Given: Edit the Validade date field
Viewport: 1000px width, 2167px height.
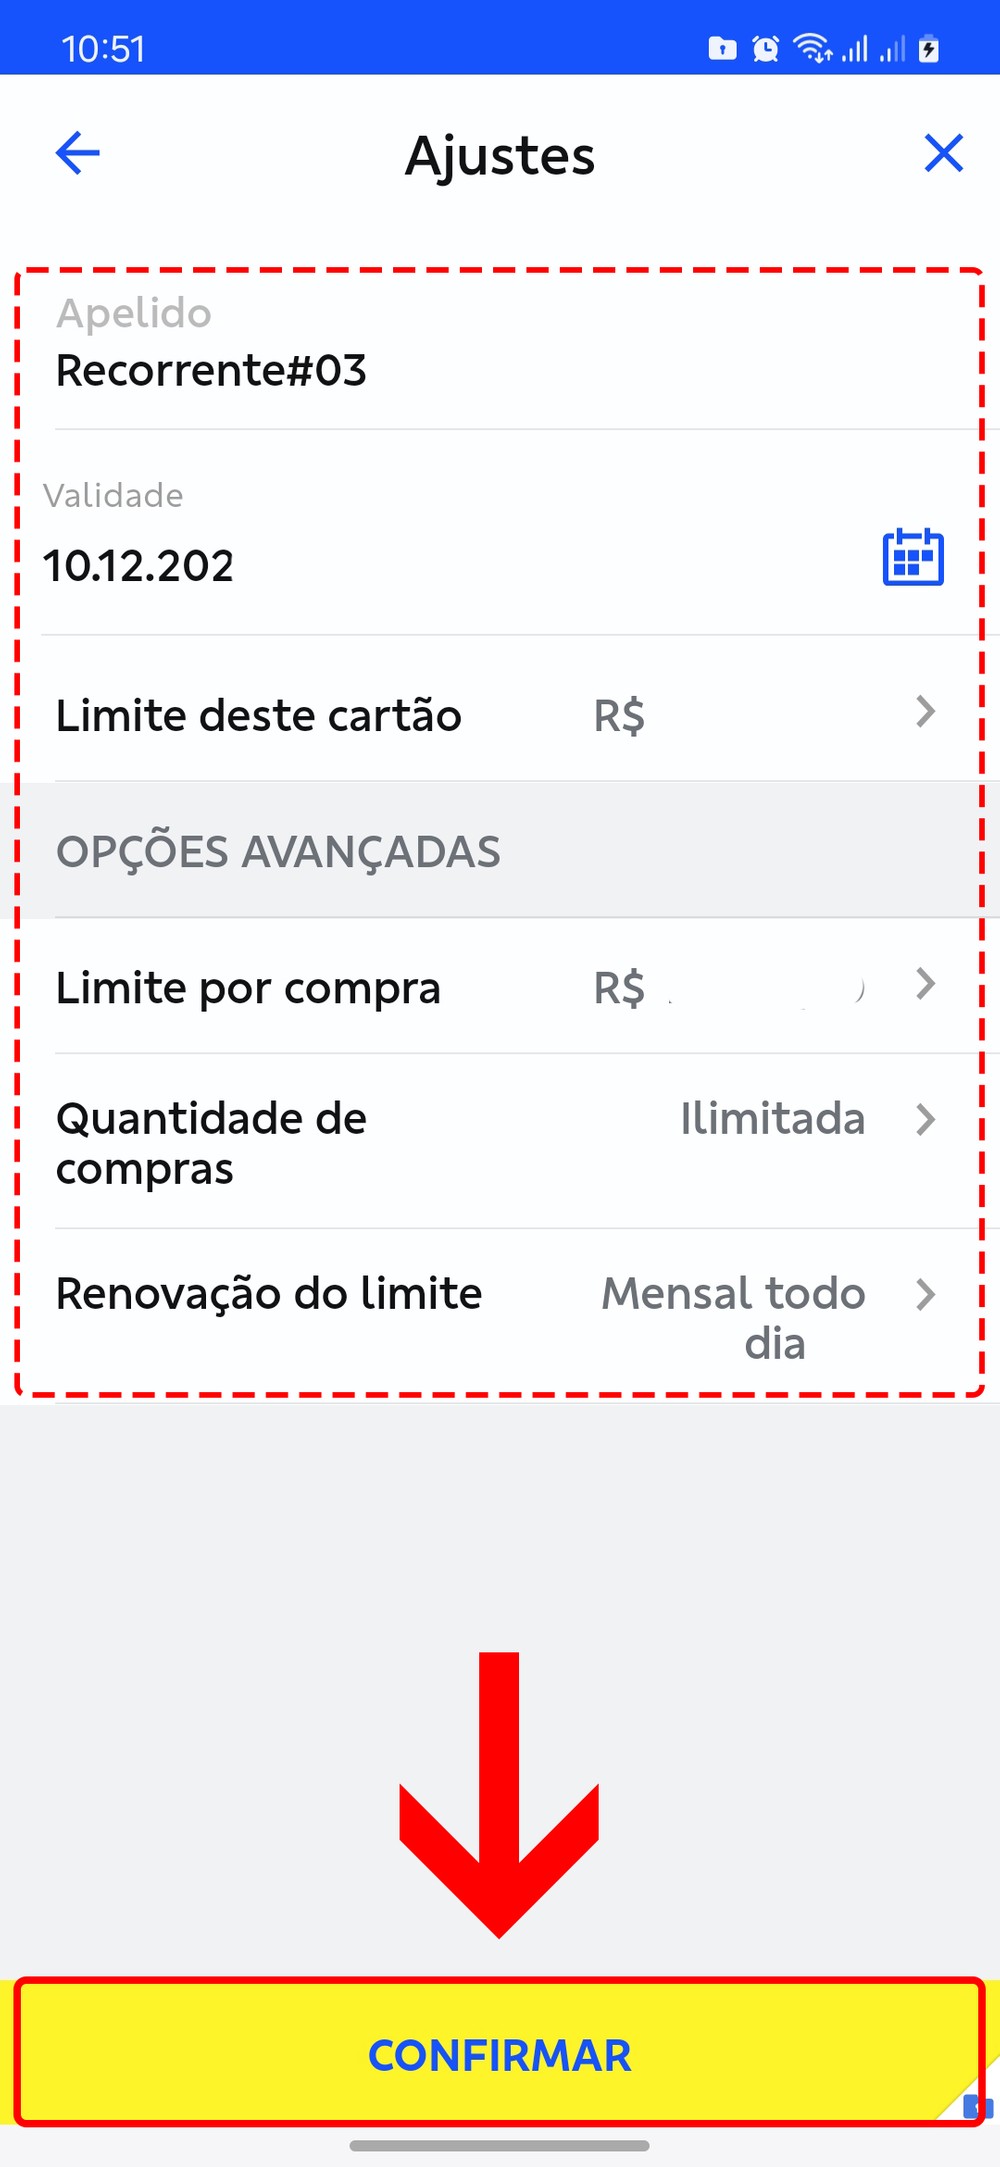Looking at the screenshot, I should 138,566.
